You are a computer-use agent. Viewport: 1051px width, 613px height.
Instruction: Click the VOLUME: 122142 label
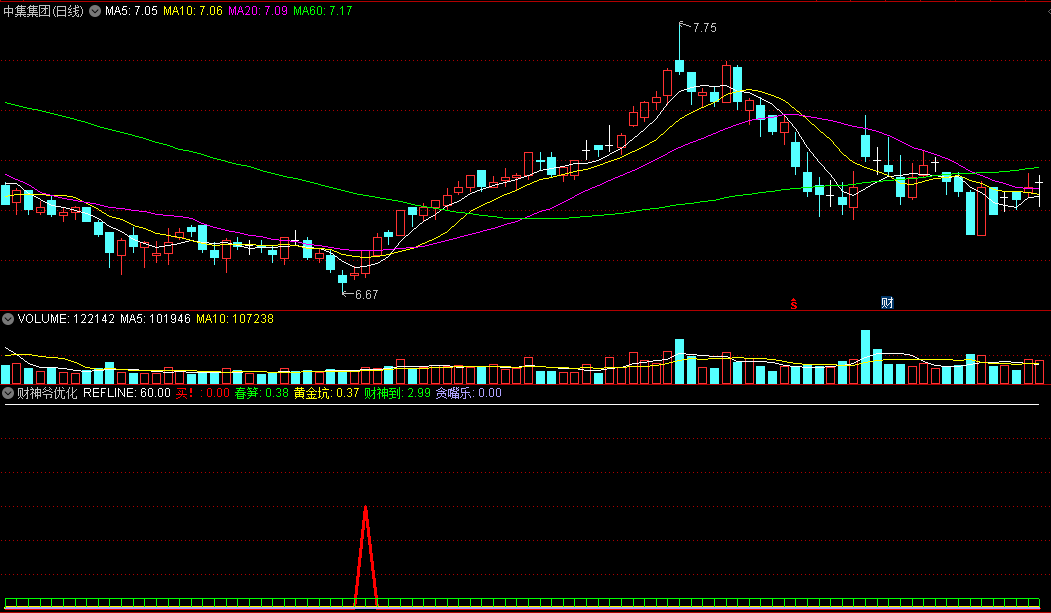click(66, 319)
